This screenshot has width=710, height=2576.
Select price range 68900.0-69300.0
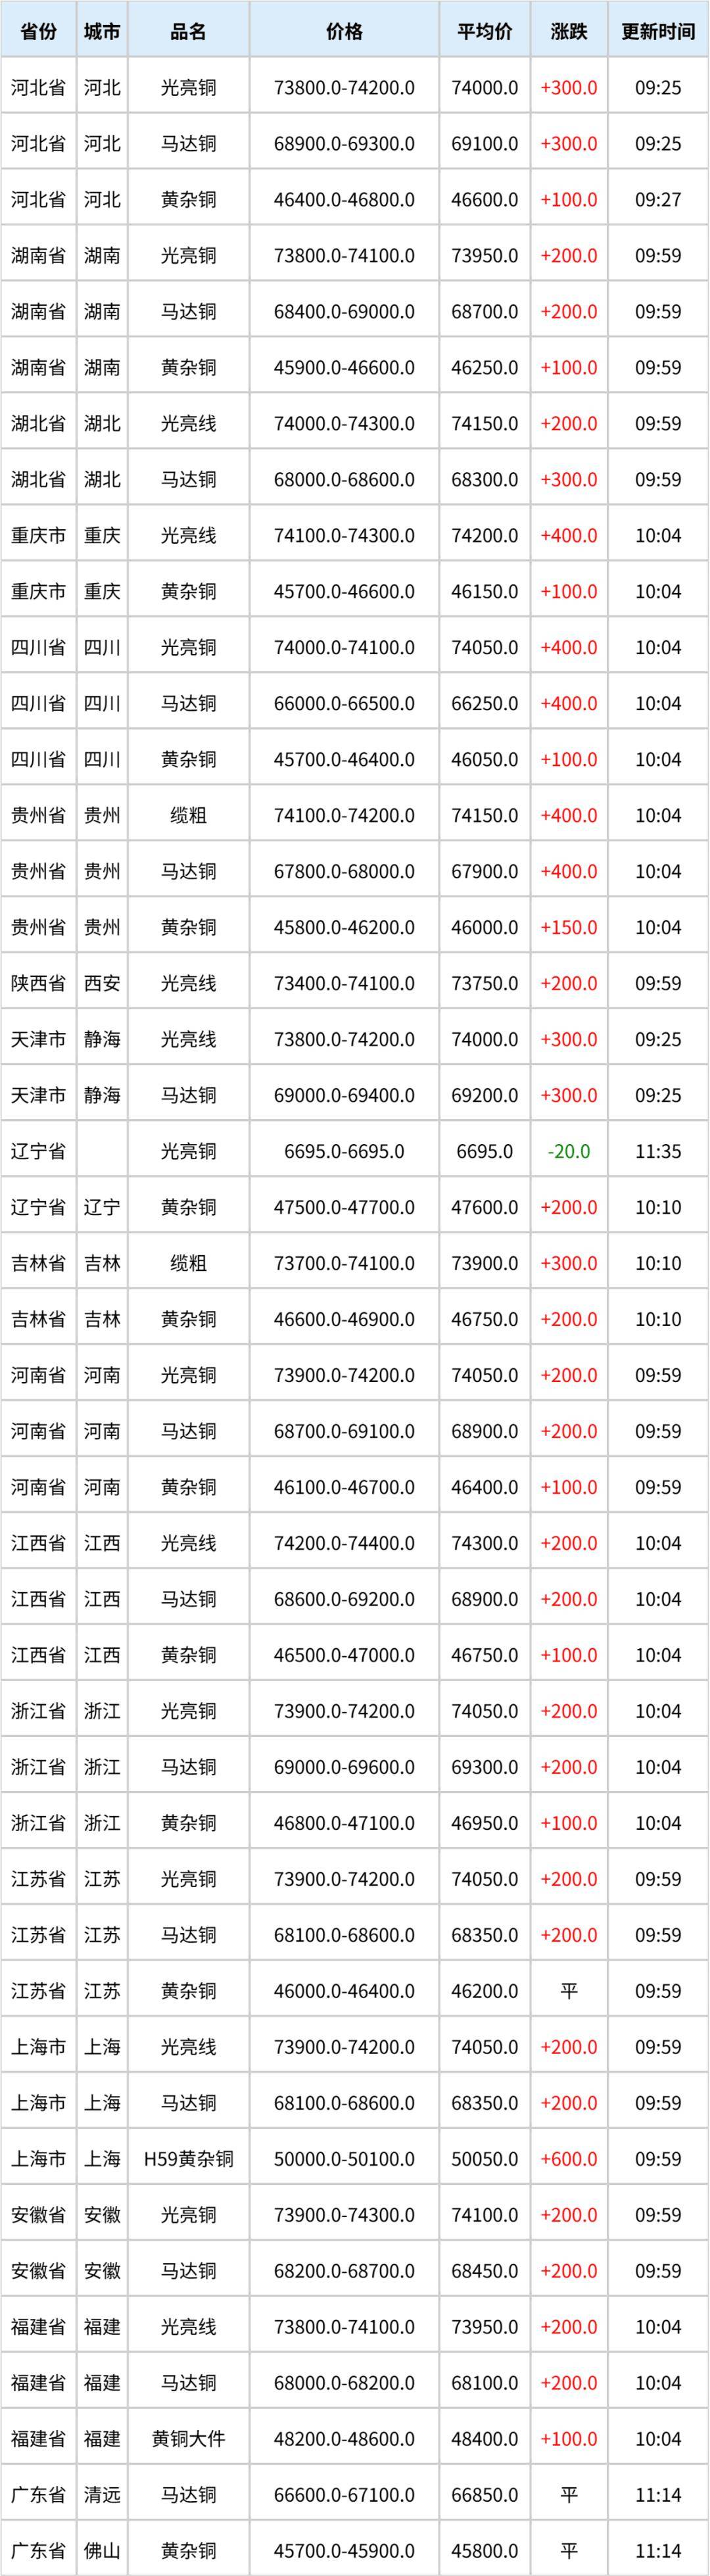point(344,144)
